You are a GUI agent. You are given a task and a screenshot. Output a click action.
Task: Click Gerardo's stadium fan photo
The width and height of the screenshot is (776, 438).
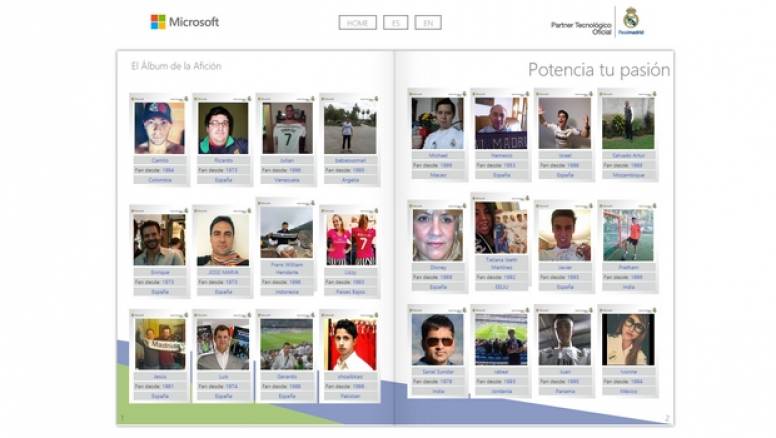[x=286, y=344]
